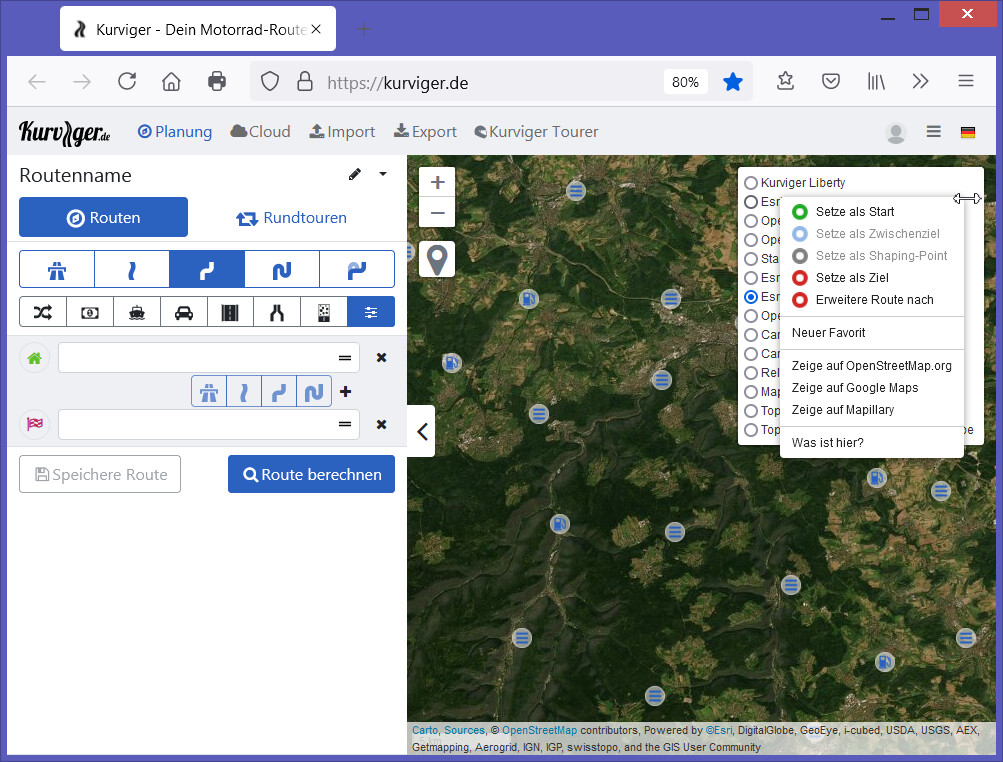The image size is (1003, 762).
Task: Choose Neuer Favorit in context menu
Action: [872, 333]
